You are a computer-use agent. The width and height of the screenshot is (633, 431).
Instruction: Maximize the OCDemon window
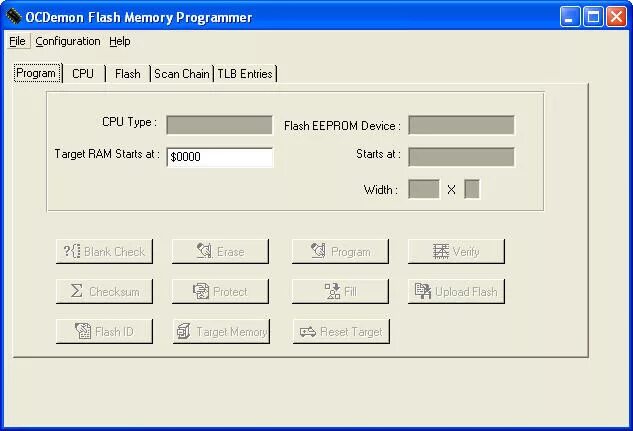[x=593, y=17]
